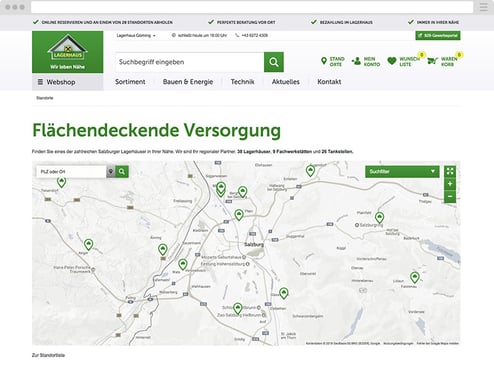Click the Webshop hamburger icon
Image resolution: width=494 pixels, height=370 pixels.
tap(40, 82)
